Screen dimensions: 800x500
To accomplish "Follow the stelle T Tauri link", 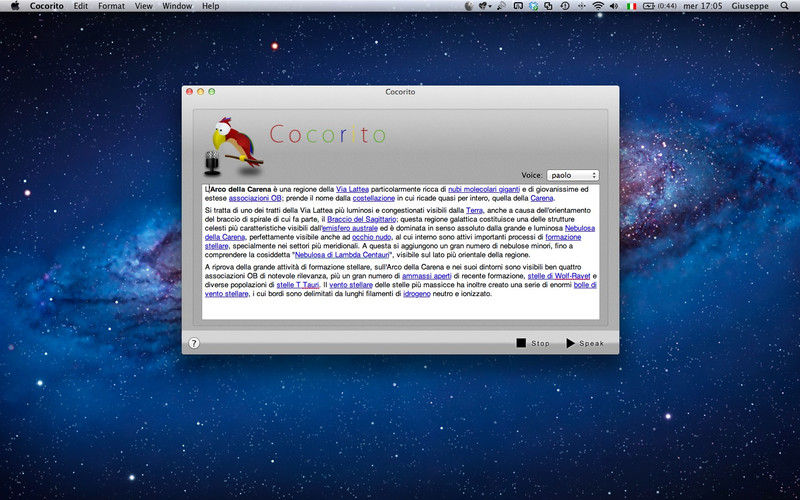I will tap(298, 285).
